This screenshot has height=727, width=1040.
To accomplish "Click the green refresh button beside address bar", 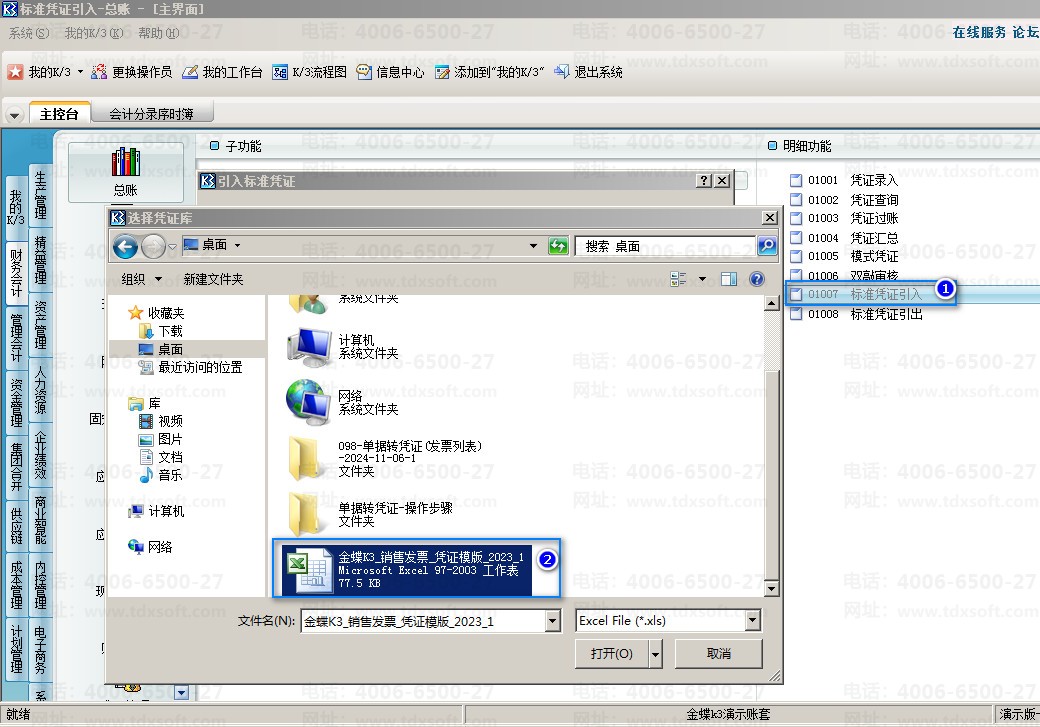I will tap(558, 246).
